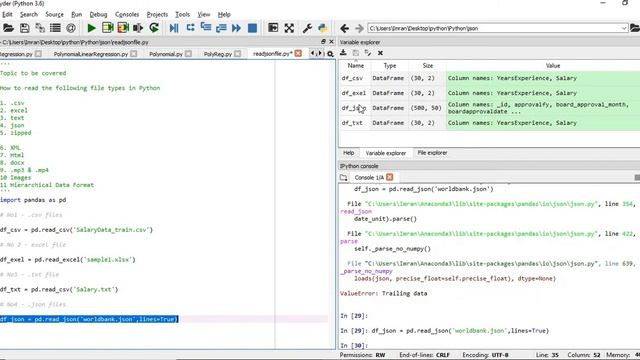The image size is (640, 360).
Task: Click the Save all files icon
Action: (40, 28)
